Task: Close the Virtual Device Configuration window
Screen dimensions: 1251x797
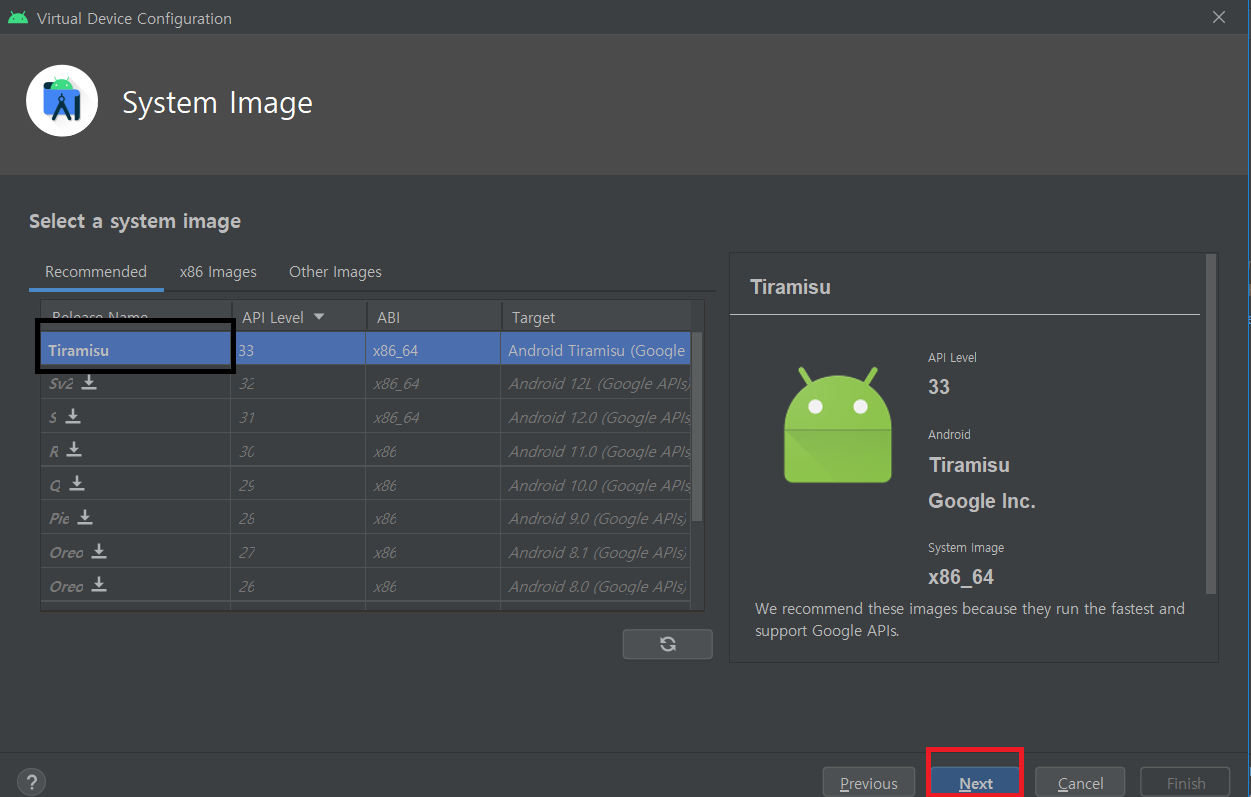Action: click(1218, 17)
